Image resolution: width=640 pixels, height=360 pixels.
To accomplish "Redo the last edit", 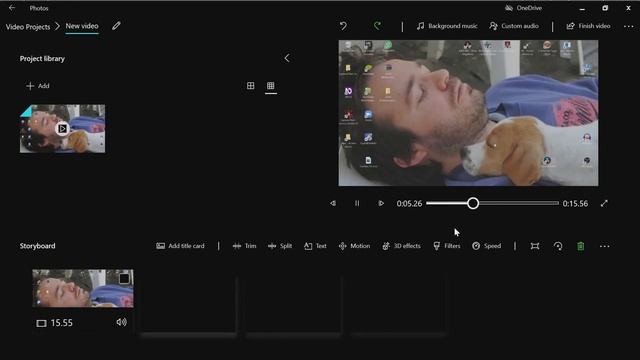I will 378,26.
